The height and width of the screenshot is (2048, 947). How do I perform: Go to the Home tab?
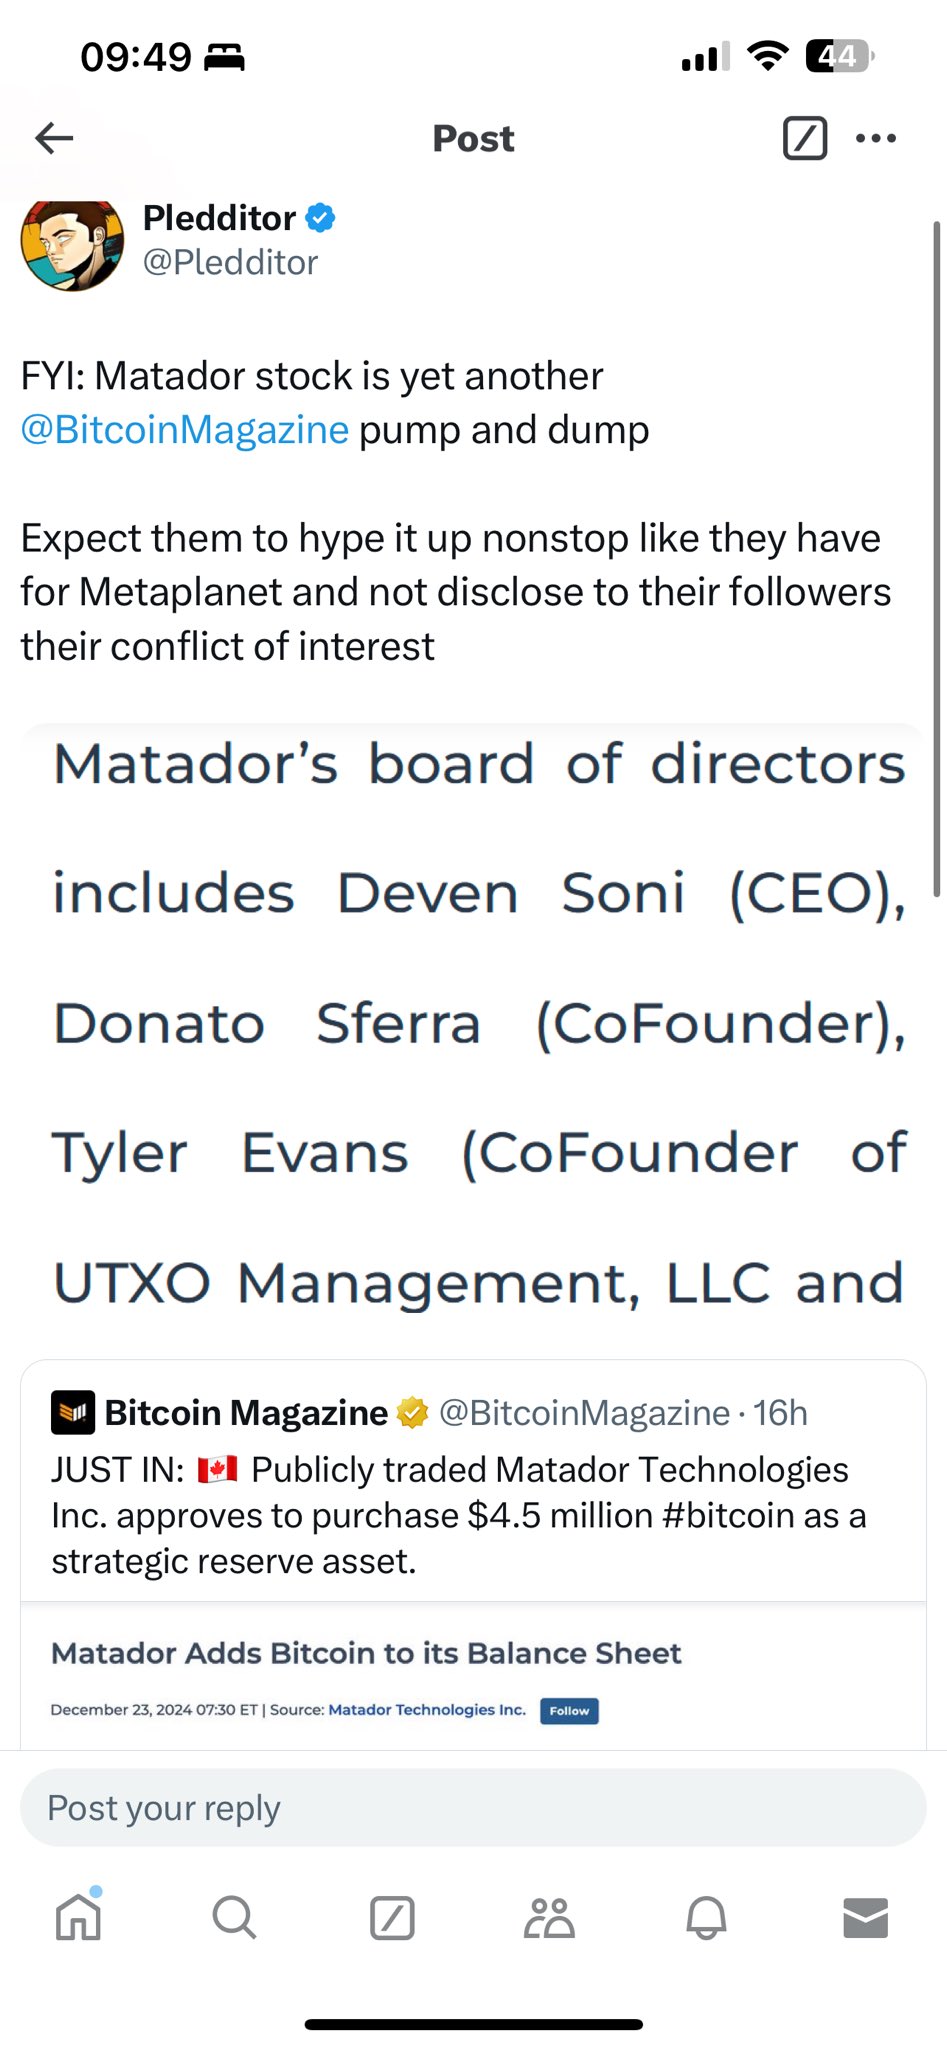click(78, 1918)
